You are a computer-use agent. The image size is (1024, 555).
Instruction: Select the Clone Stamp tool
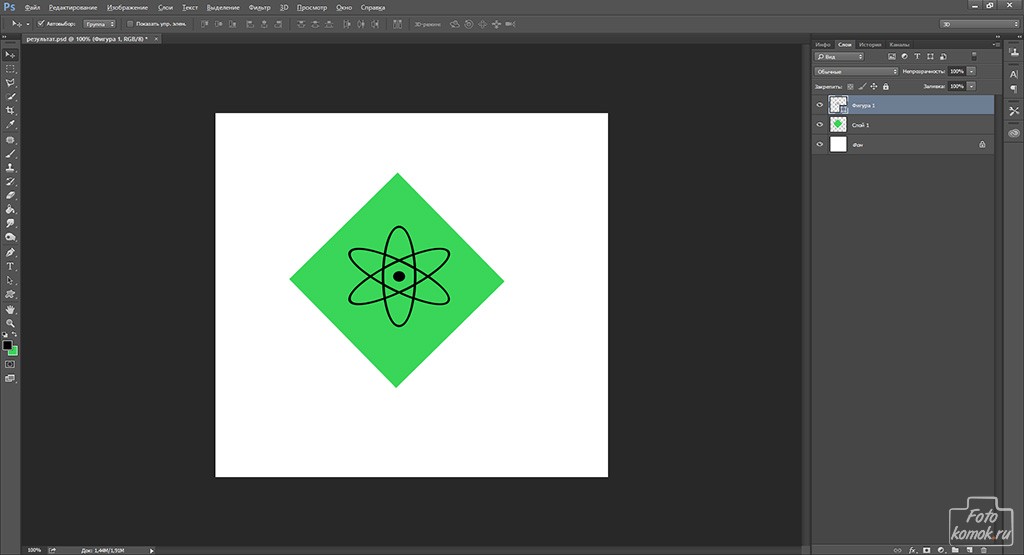pyautogui.click(x=10, y=168)
